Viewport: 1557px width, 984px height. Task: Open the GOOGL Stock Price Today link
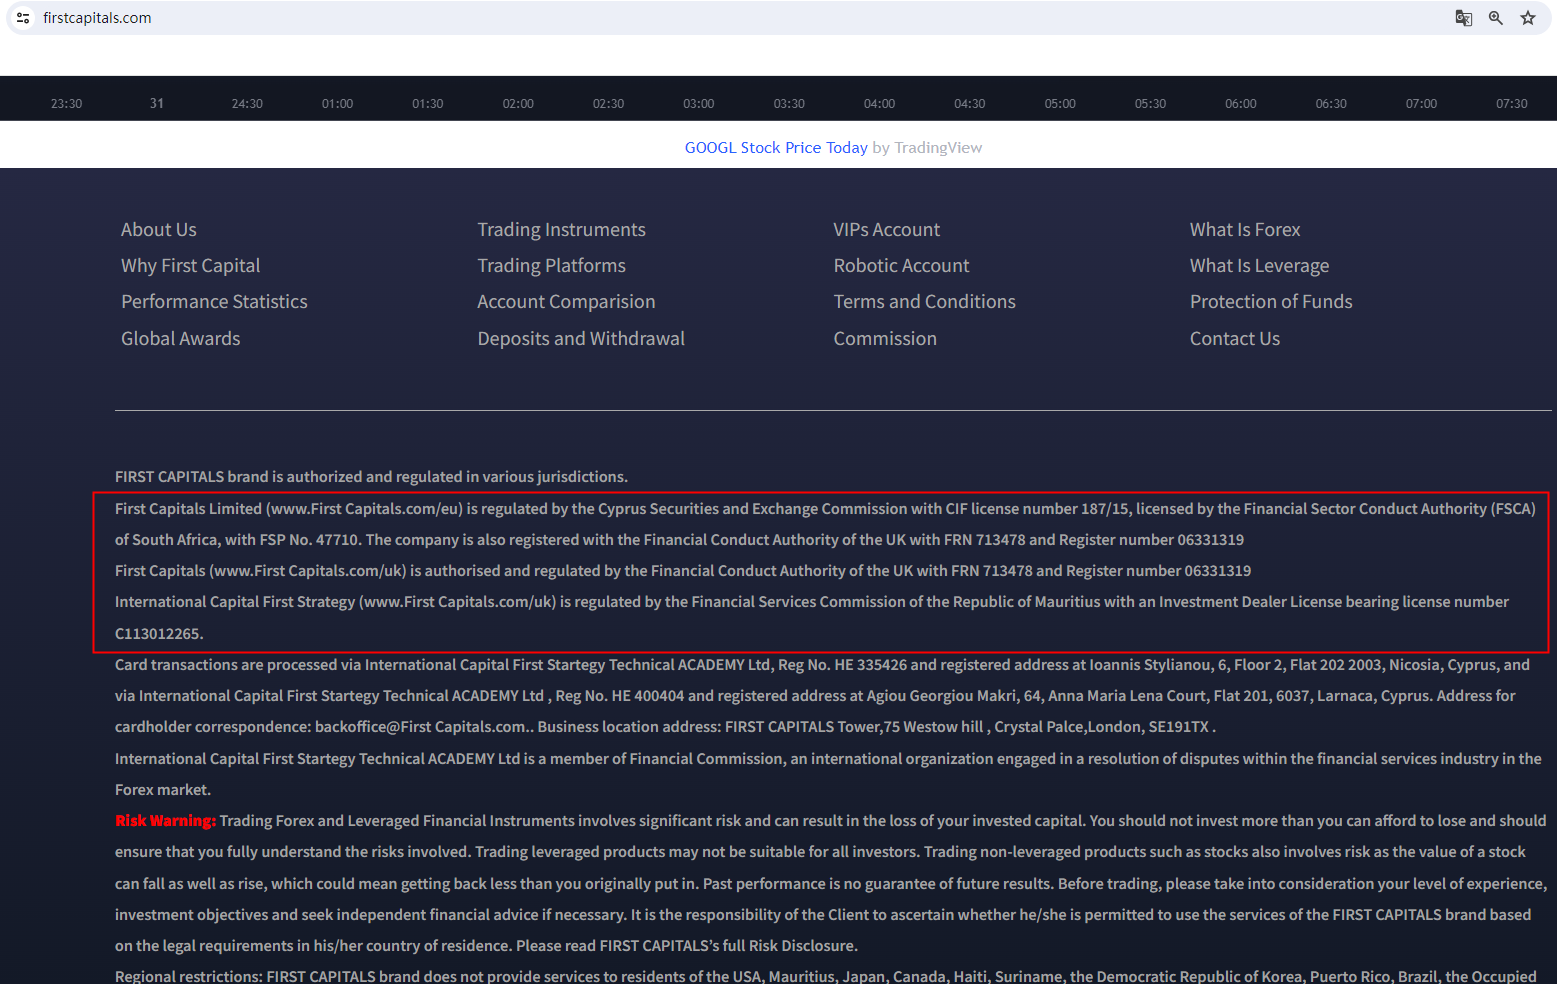pos(776,148)
